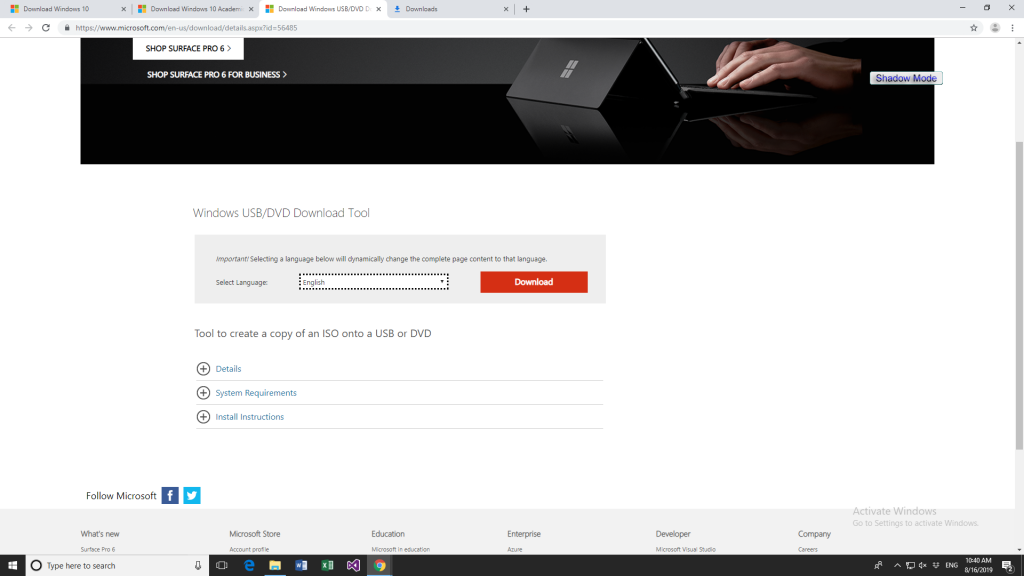Open Task View from taskbar
1024x576 pixels.
[222, 566]
